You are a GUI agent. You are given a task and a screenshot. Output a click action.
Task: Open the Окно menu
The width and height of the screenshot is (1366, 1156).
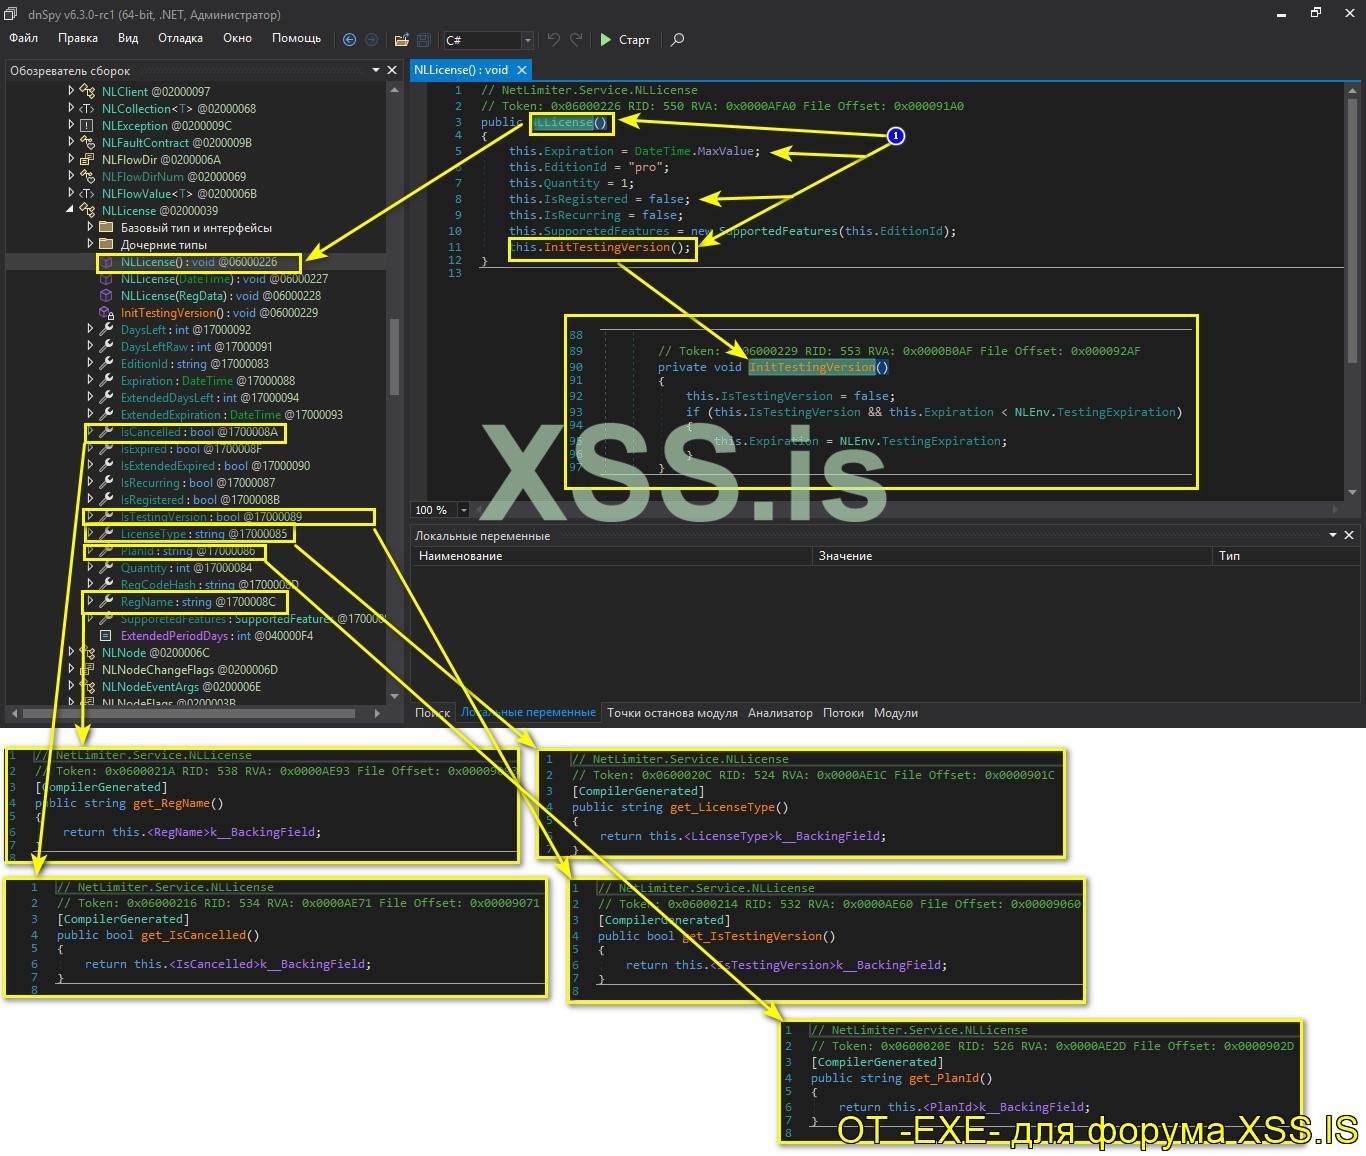click(x=237, y=38)
